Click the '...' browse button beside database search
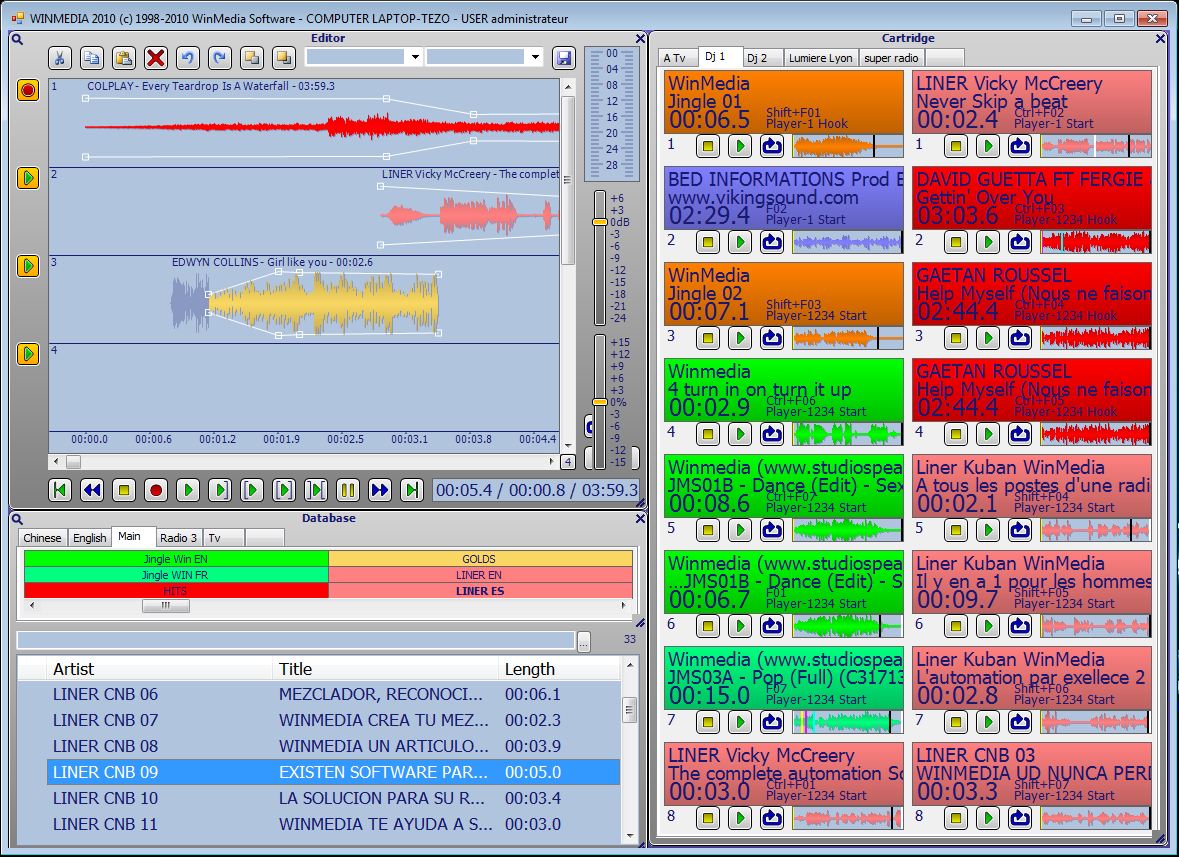The image size is (1179, 857). (x=584, y=641)
